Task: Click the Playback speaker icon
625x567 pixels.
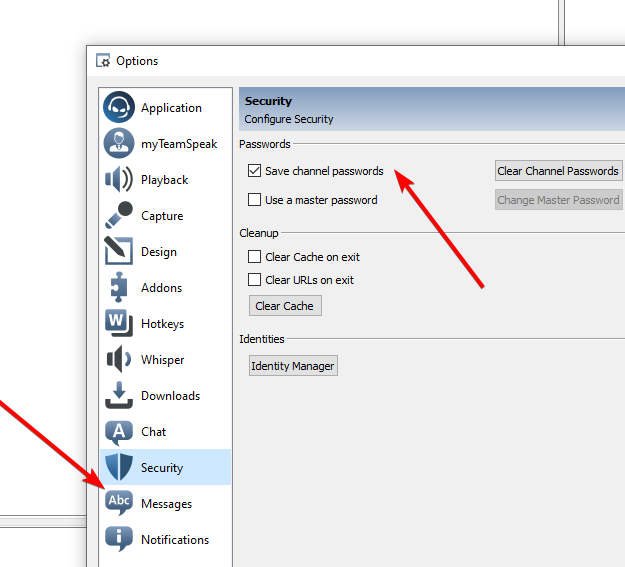Action: tap(119, 180)
